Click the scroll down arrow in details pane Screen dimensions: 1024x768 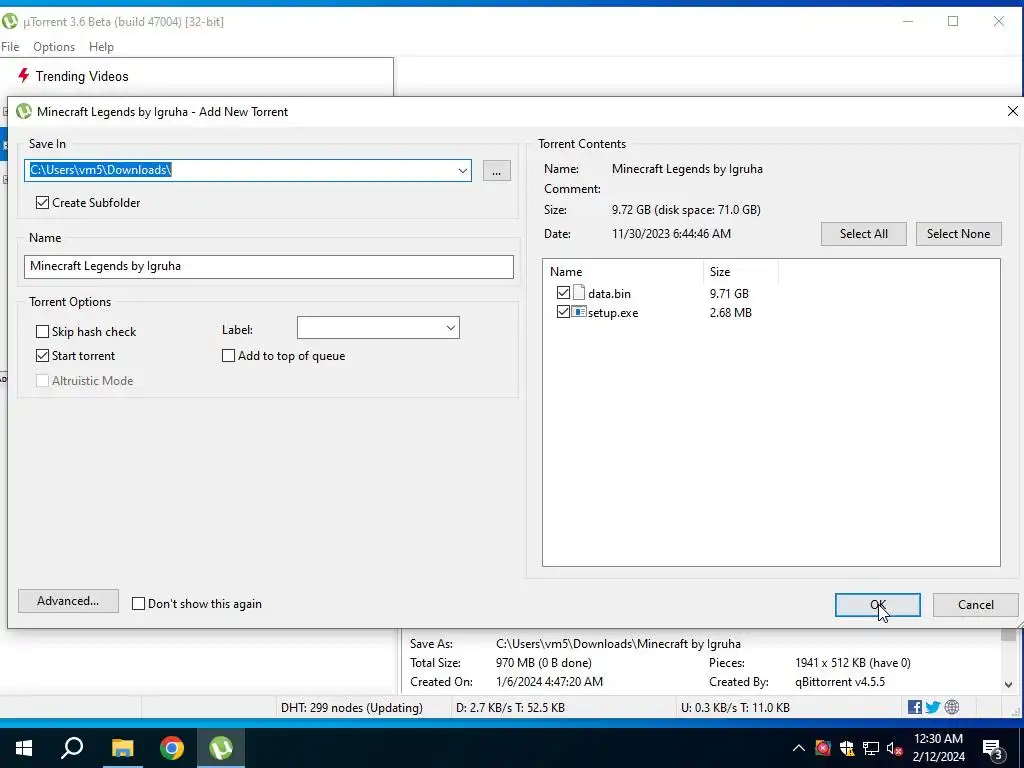click(1008, 684)
